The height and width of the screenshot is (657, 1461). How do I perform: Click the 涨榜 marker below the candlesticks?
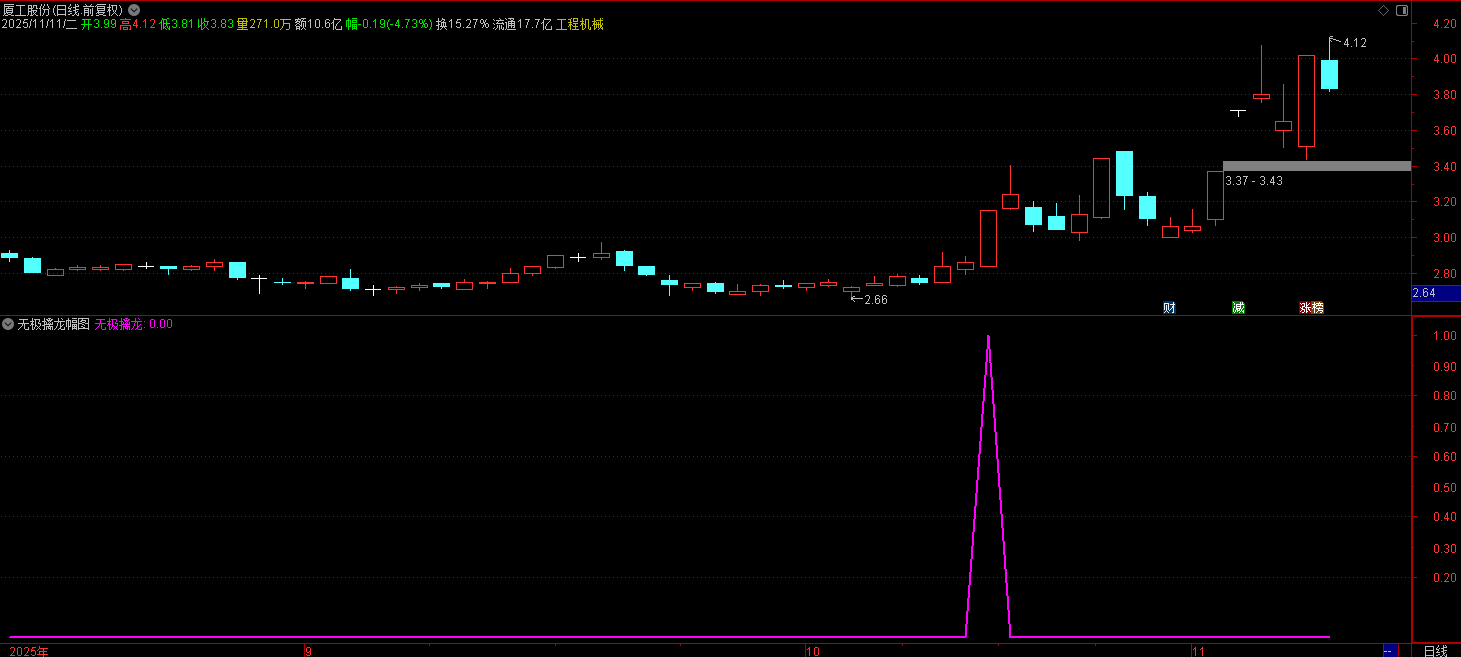pyautogui.click(x=1311, y=308)
